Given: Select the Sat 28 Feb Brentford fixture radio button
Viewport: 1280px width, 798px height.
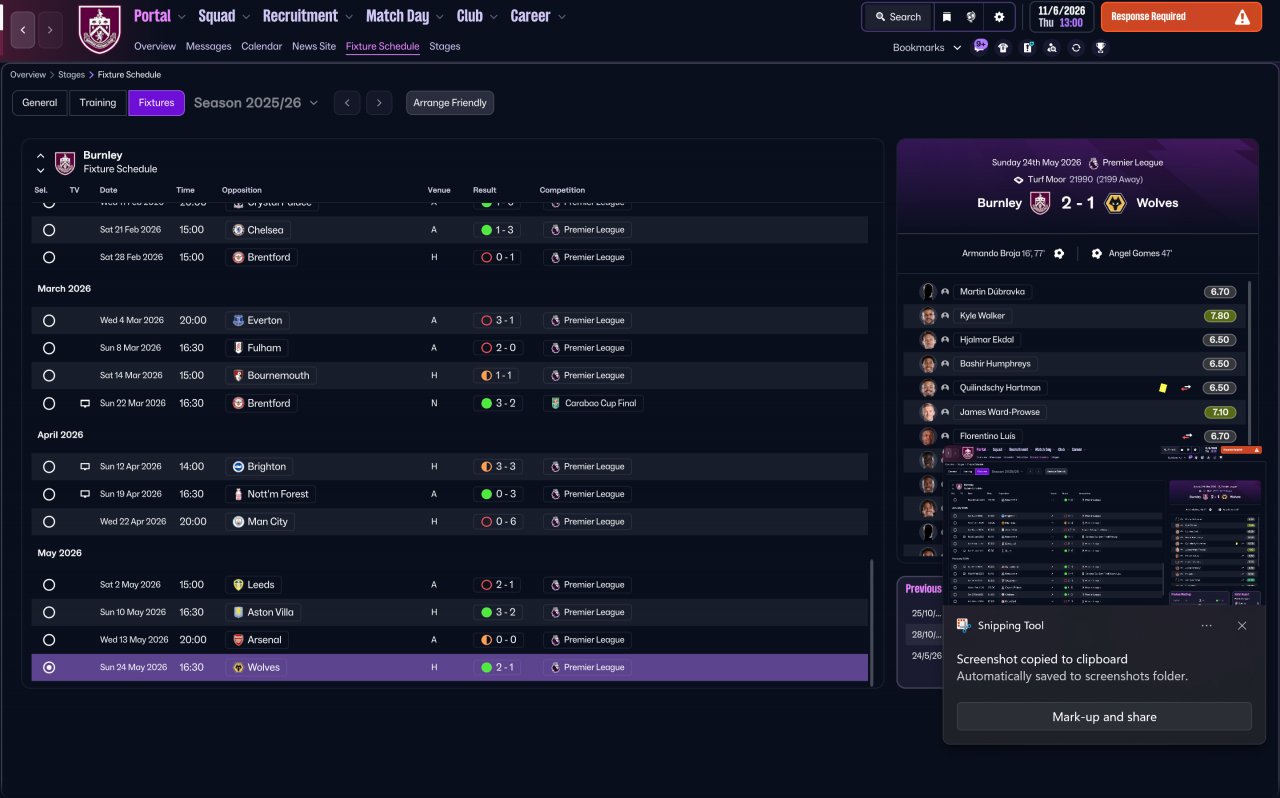Looking at the screenshot, I should [x=49, y=257].
